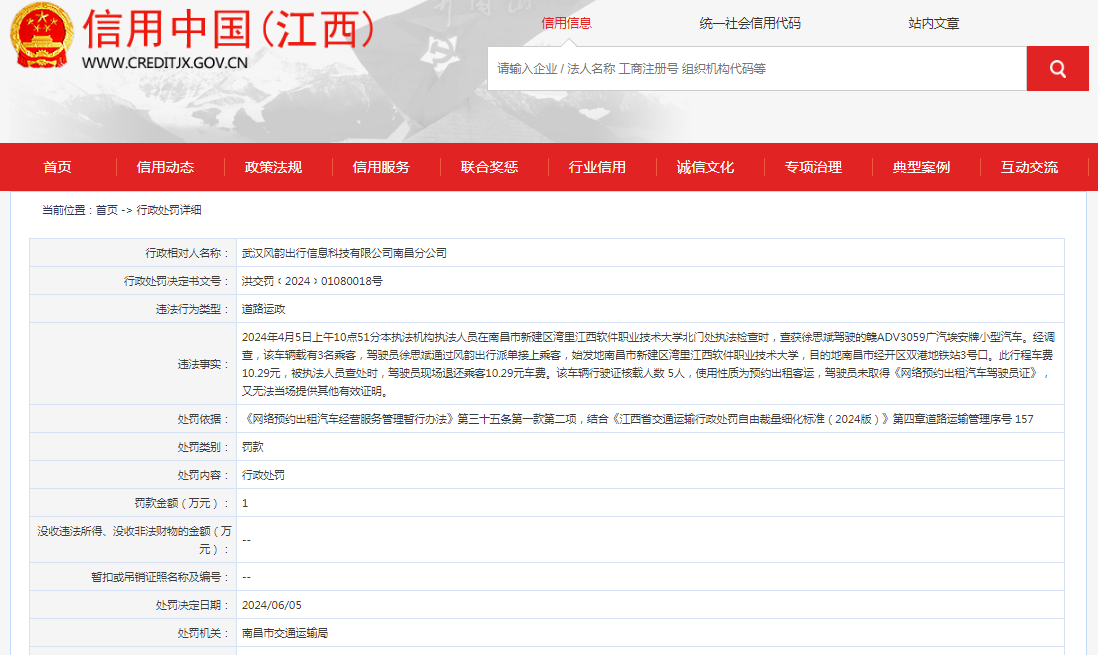Click the fine amount value 1
The image size is (1098, 655).
(245, 503)
